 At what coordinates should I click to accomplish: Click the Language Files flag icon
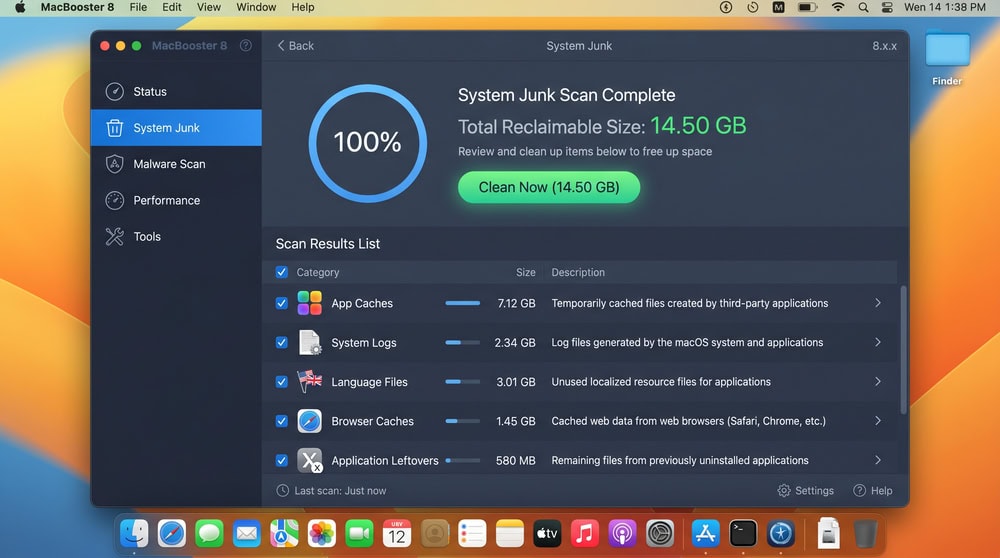coord(310,381)
